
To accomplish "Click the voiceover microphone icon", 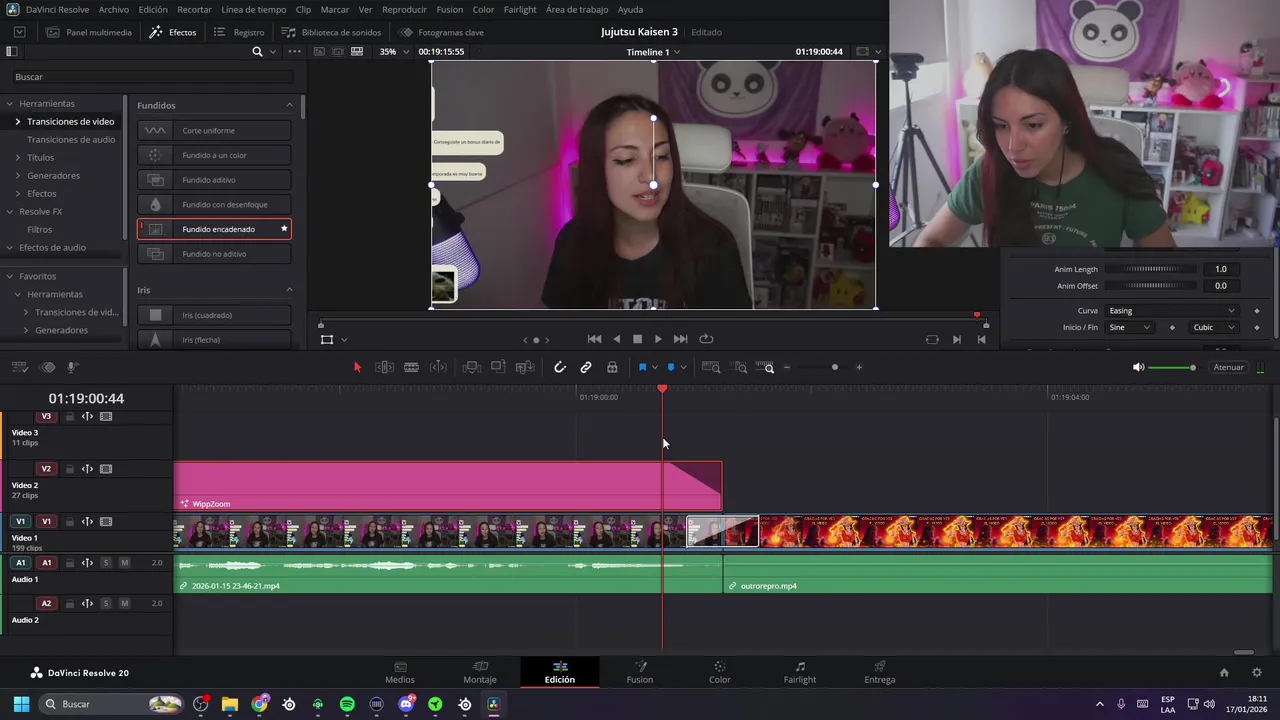I will tap(72, 367).
